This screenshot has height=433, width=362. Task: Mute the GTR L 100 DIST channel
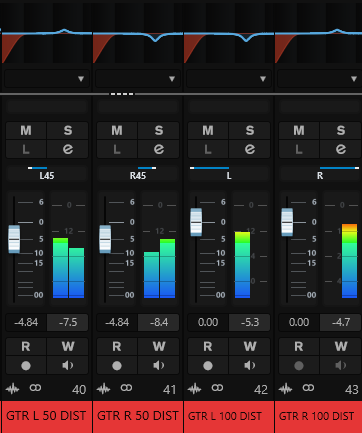208,130
